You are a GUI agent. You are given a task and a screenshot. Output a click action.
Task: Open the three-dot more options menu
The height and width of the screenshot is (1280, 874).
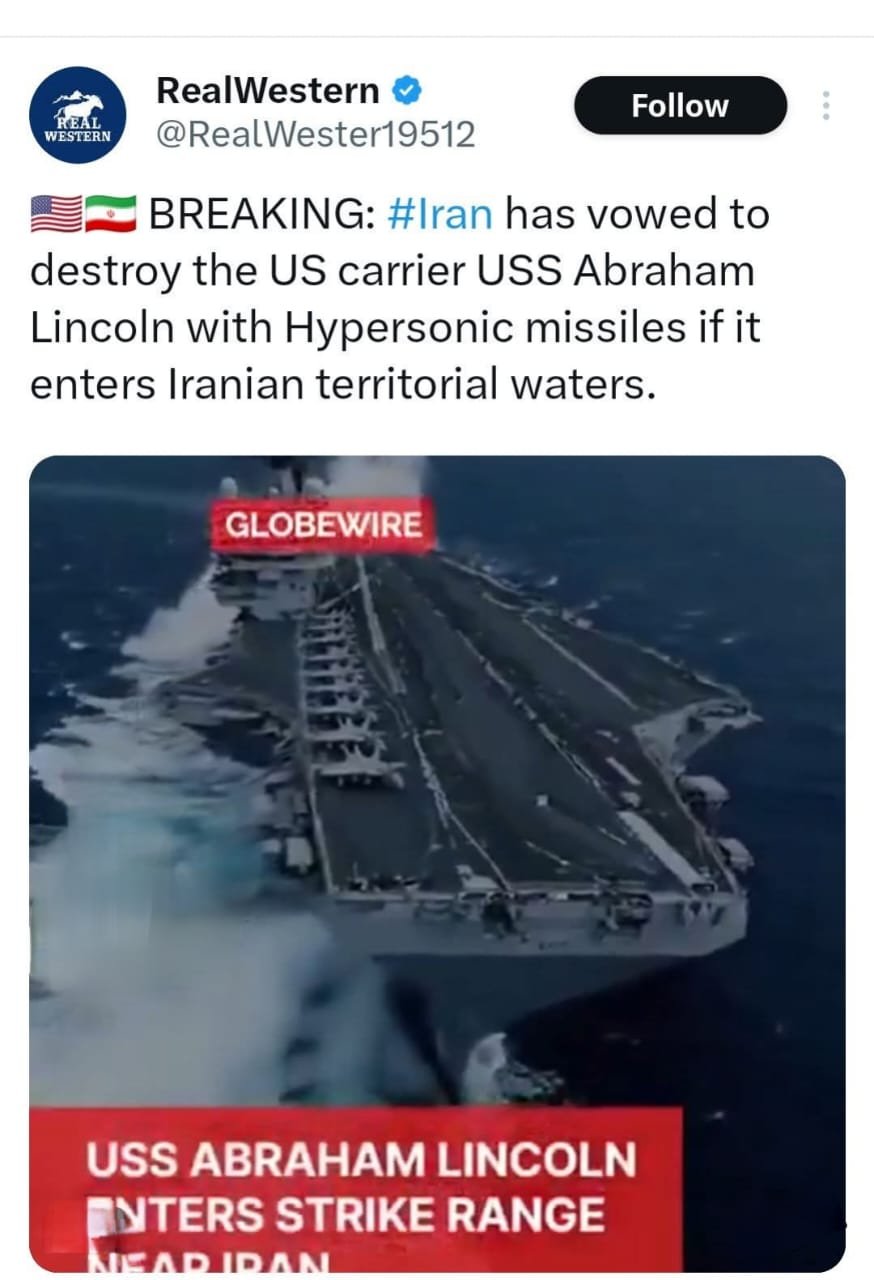click(826, 106)
